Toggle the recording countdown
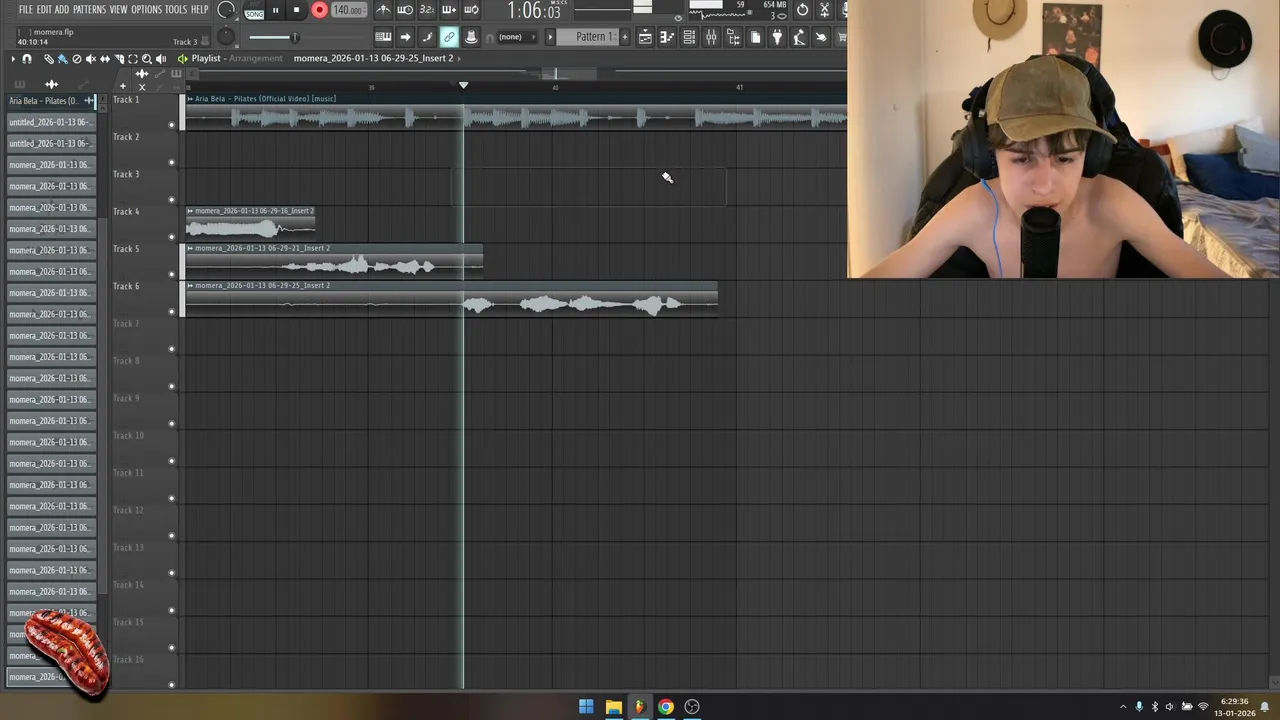 point(427,10)
